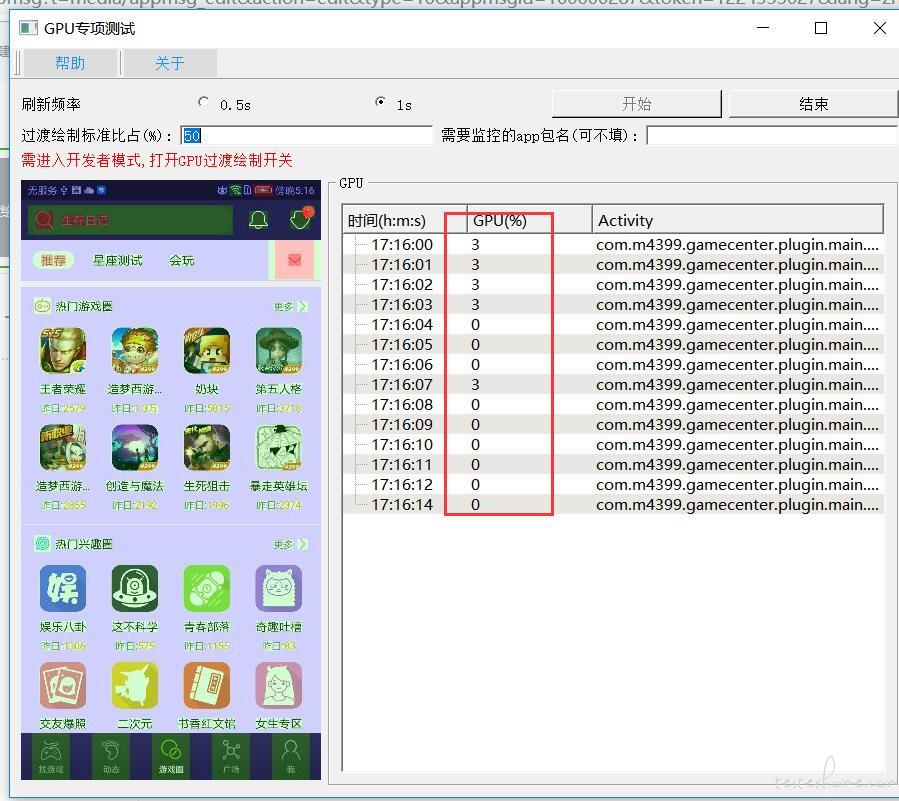Click the overdraw percentage input field

(x=306, y=135)
